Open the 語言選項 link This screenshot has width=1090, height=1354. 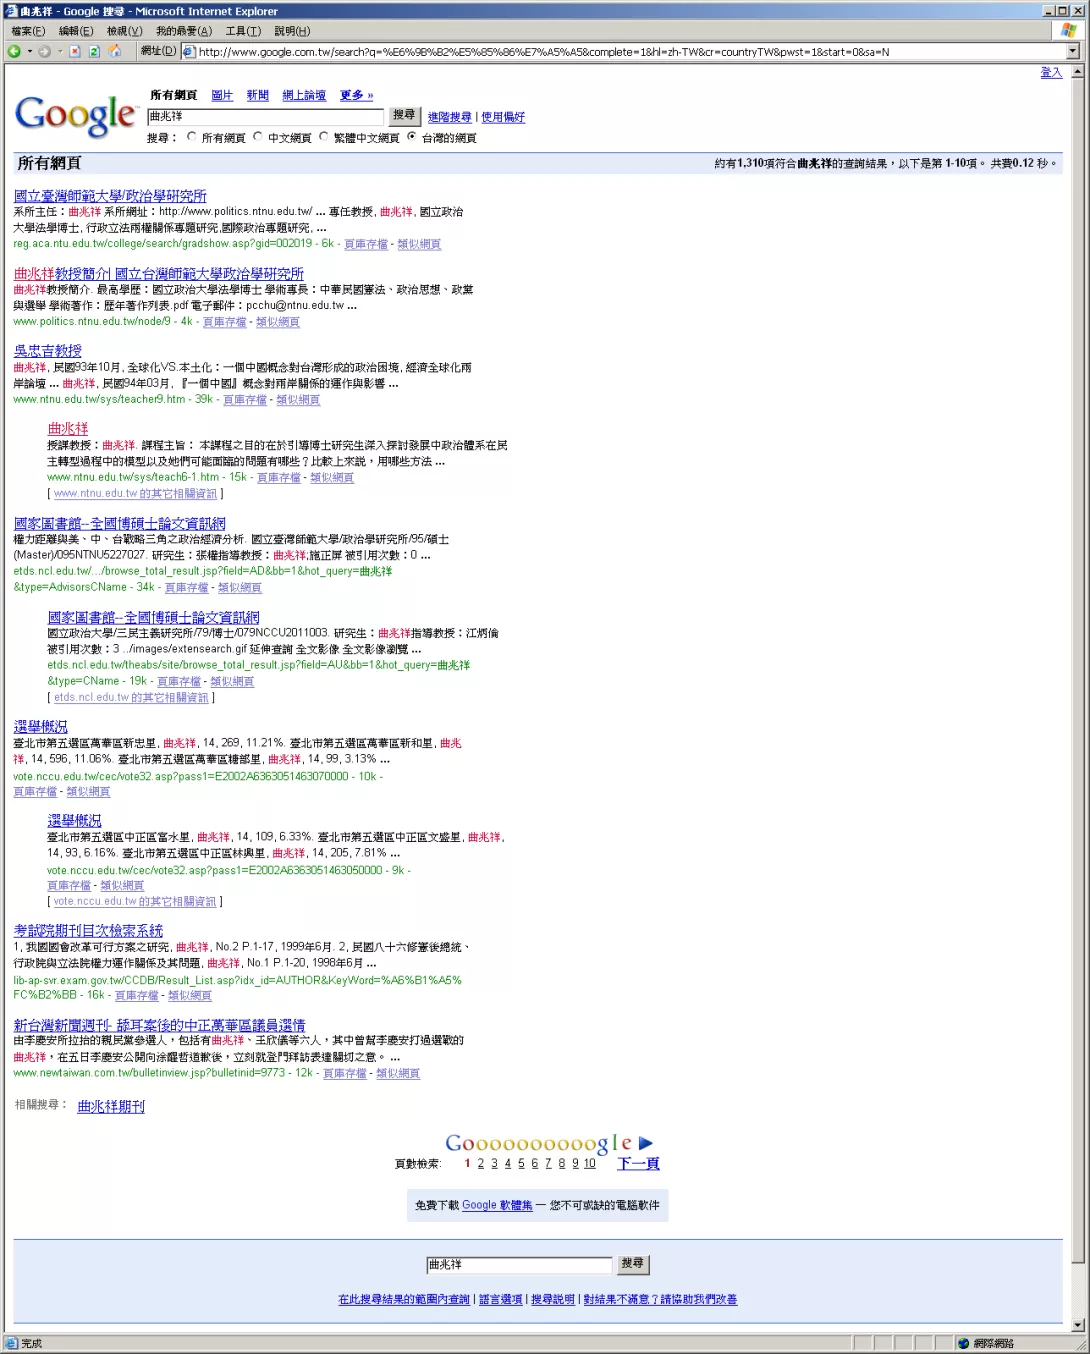pos(501,1299)
